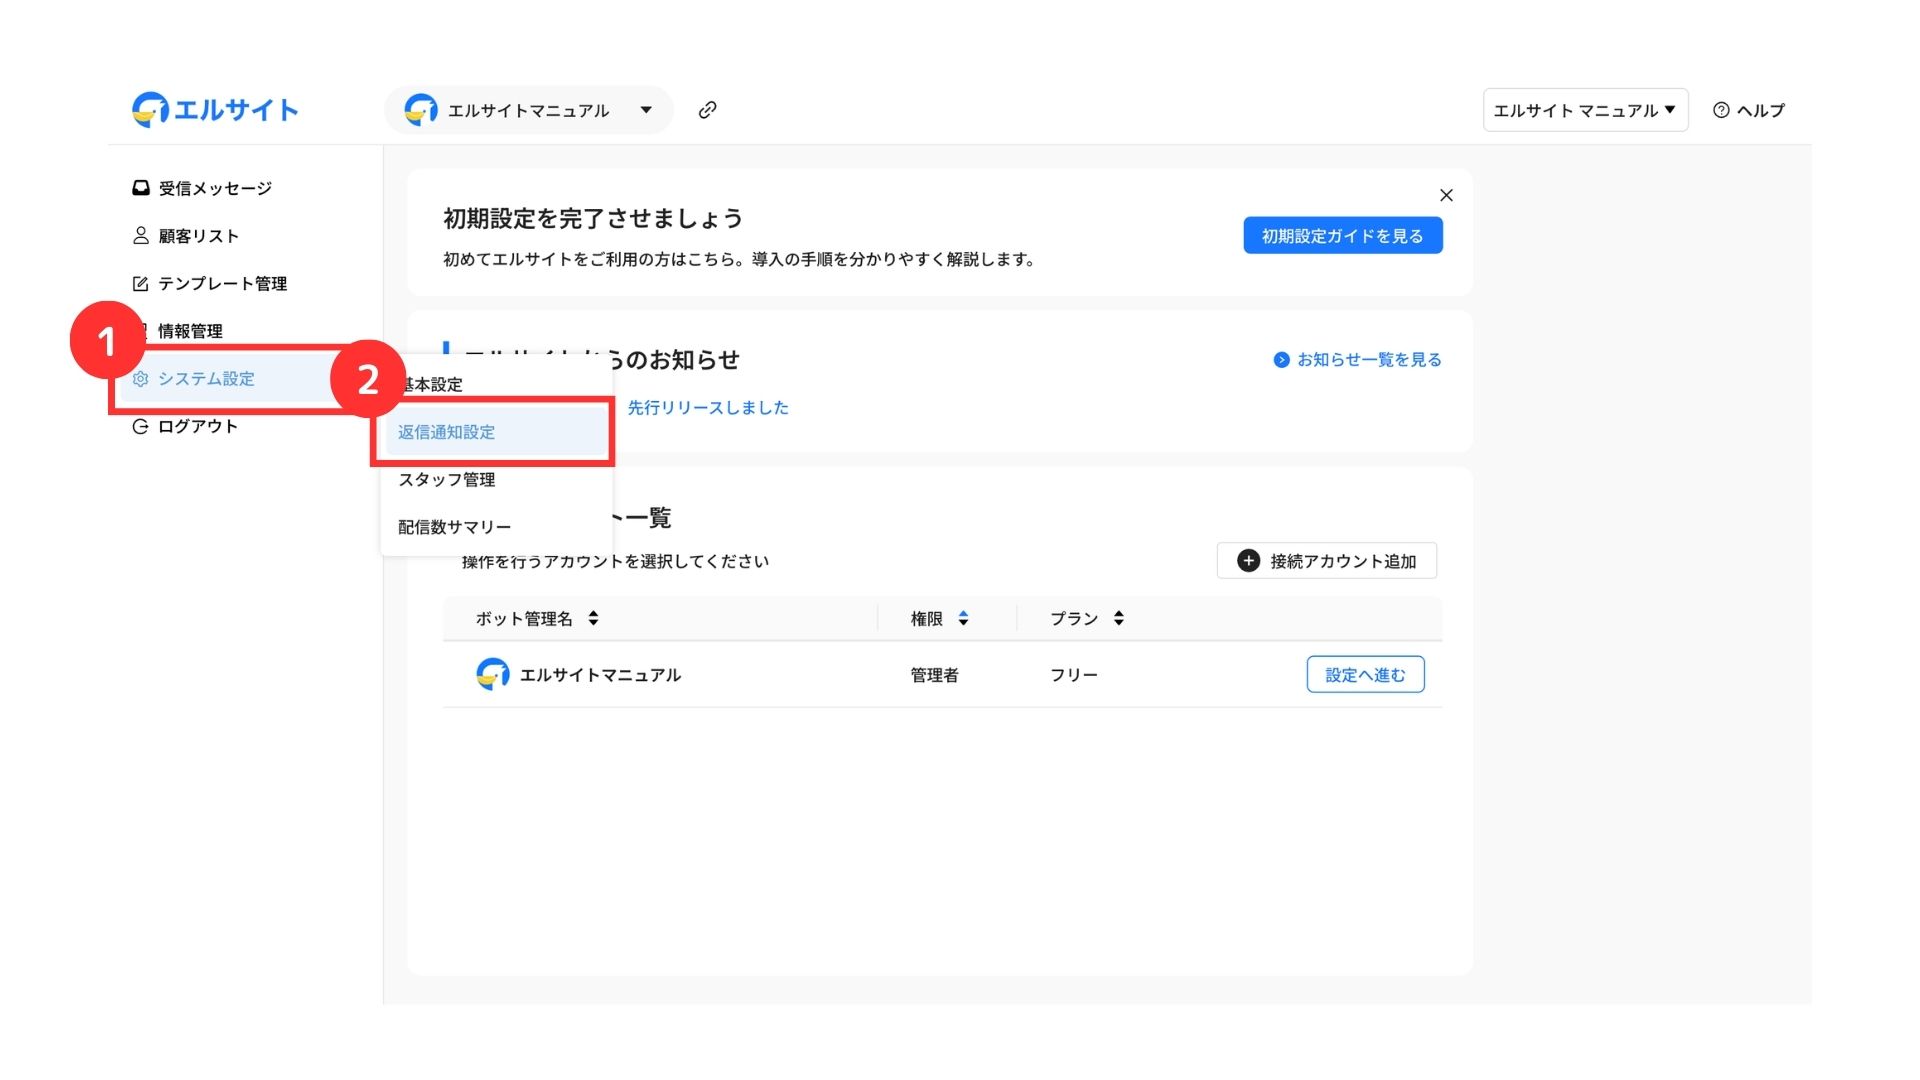Open スタッフ管理 from the submenu
Viewport: 1920px width, 1080px height.
[447, 480]
